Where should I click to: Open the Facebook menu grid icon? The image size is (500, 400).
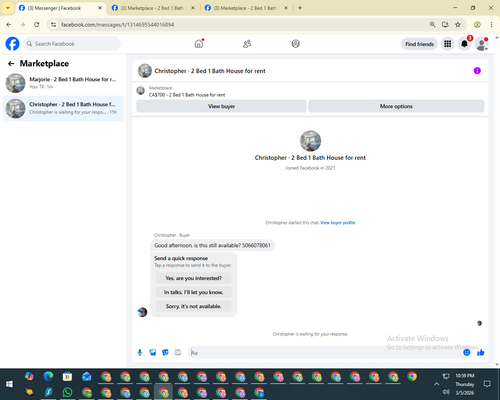click(x=448, y=44)
